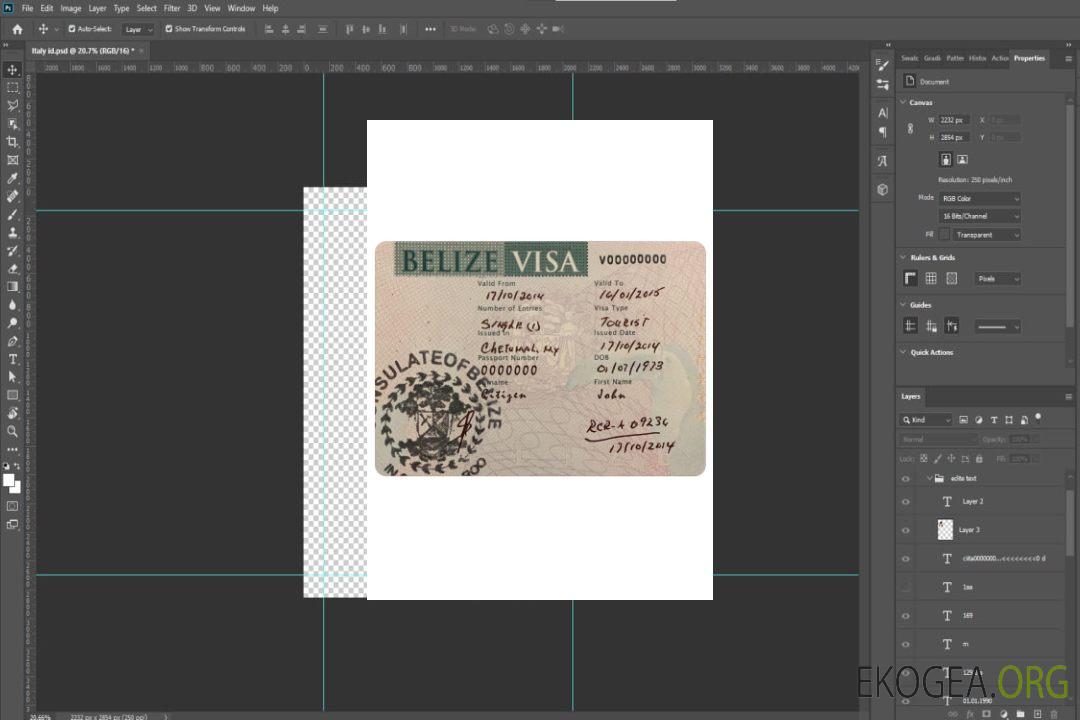Click the canvas width field

pos(954,120)
